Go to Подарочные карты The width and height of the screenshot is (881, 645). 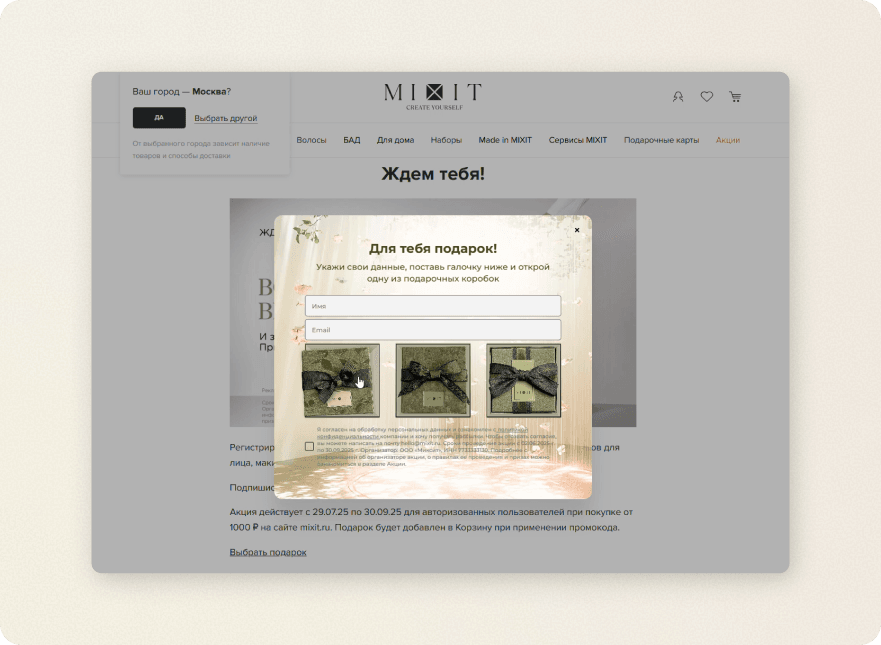(x=661, y=140)
